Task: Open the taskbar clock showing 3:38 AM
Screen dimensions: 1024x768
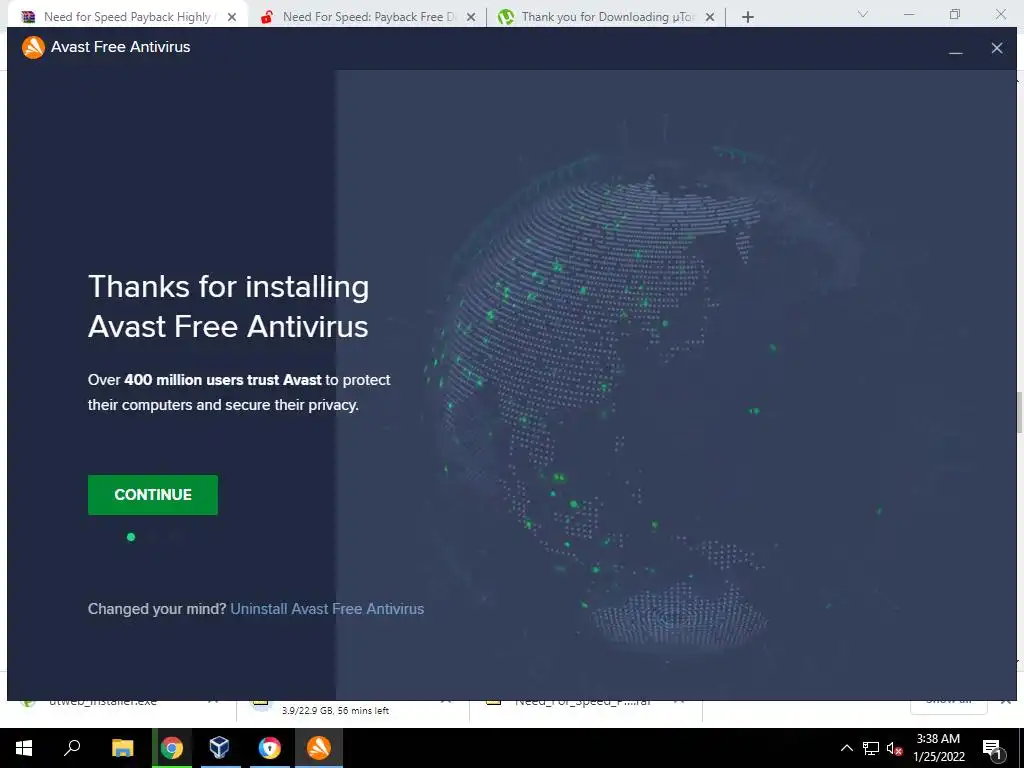Action: 938,748
